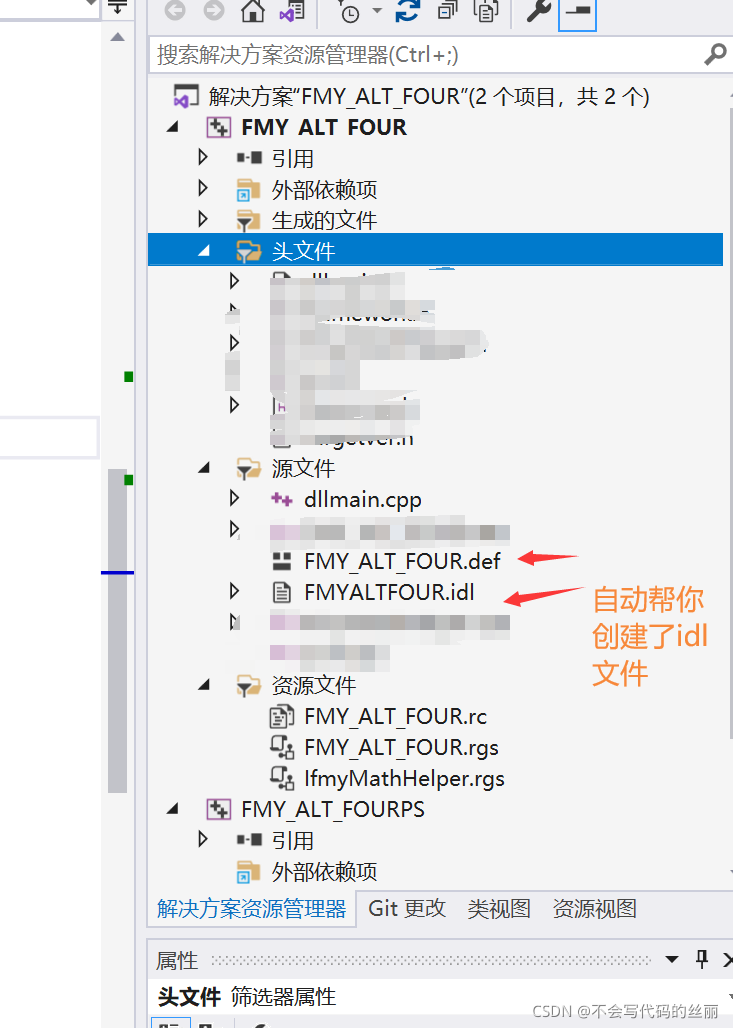733x1028 pixels.
Task: Select the 生成的文件 item
Action: [325, 220]
